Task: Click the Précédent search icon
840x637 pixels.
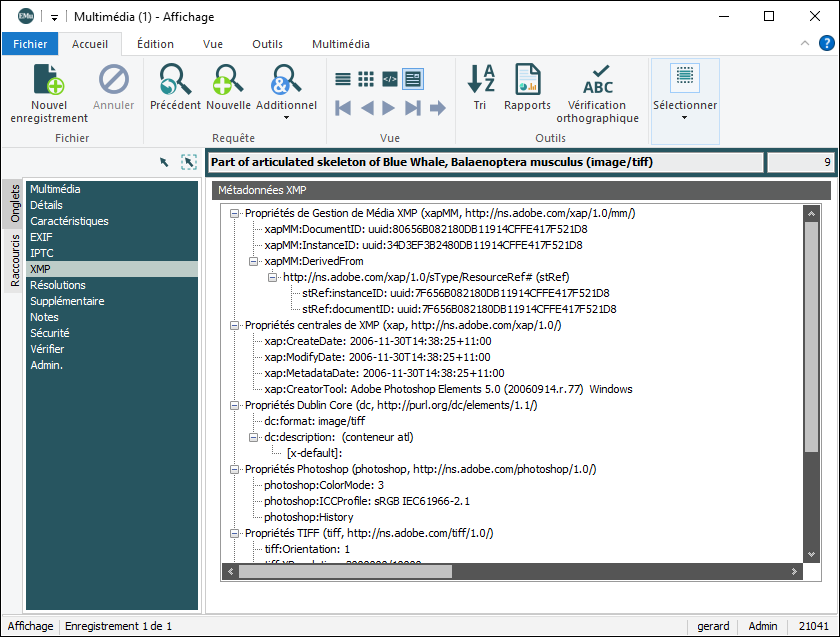Action: pyautogui.click(x=175, y=80)
